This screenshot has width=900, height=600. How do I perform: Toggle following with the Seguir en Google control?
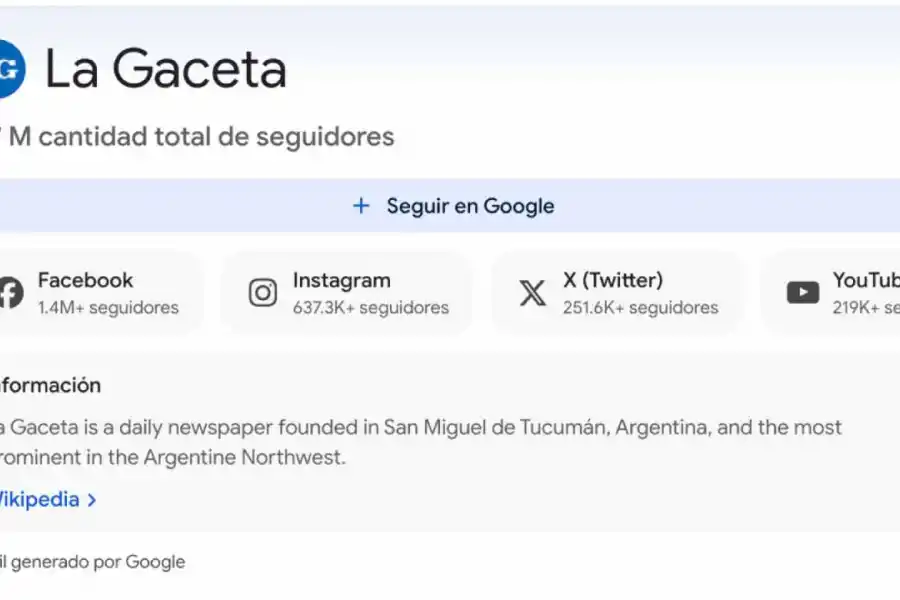click(450, 205)
